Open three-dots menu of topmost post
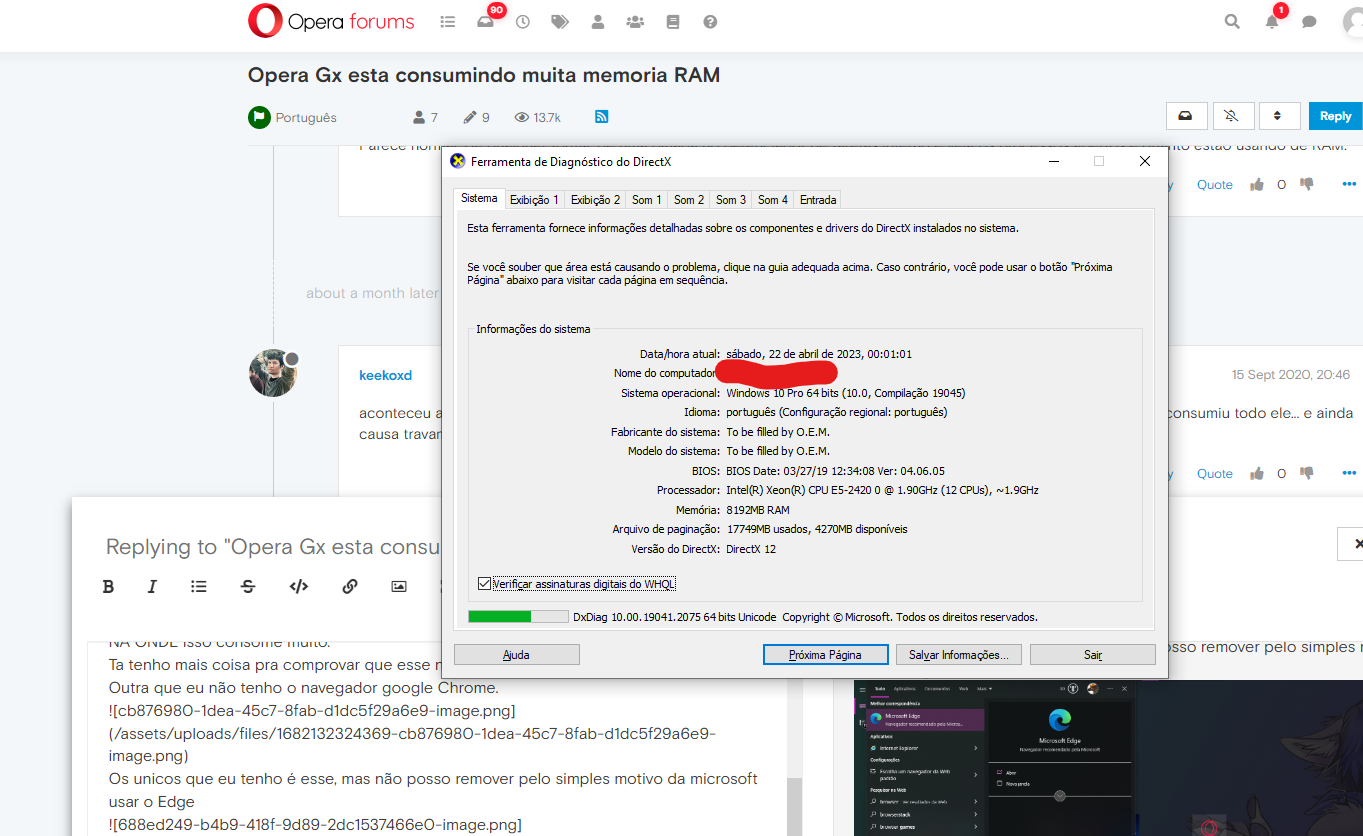The width and height of the screenshot is (1363, 836). point(1349,184)
